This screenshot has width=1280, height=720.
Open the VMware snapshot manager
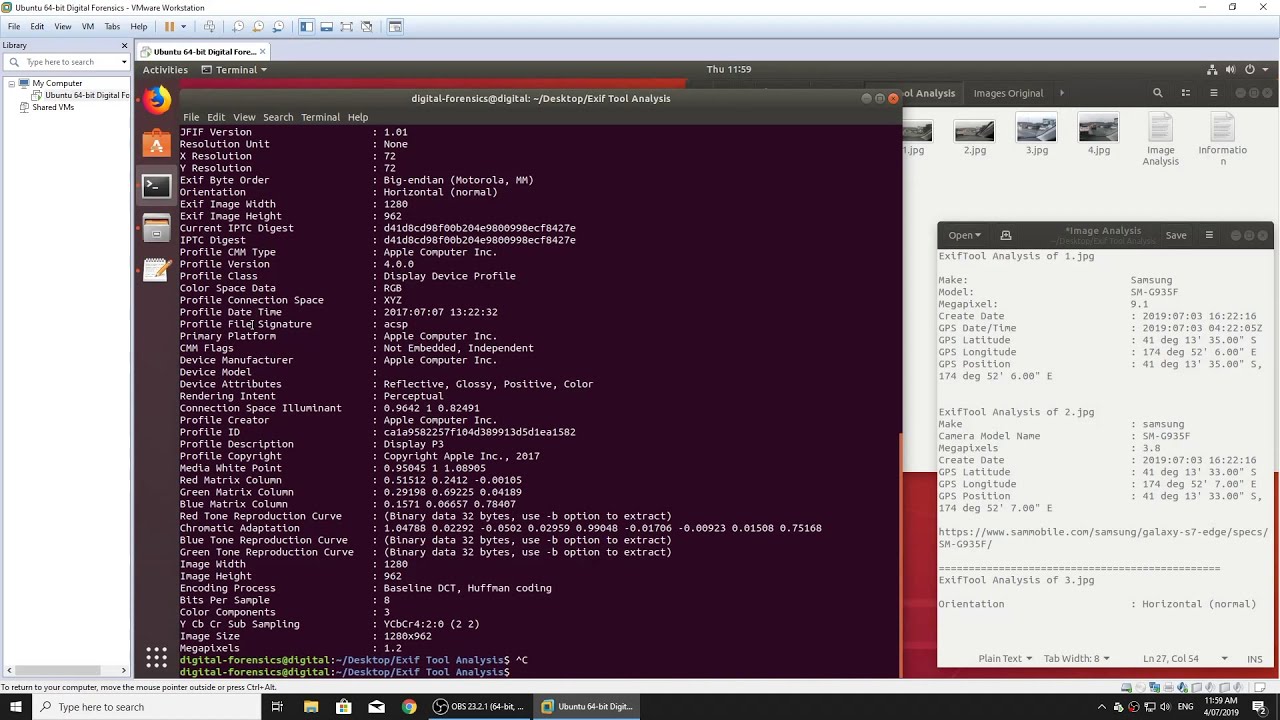(278, 27)
